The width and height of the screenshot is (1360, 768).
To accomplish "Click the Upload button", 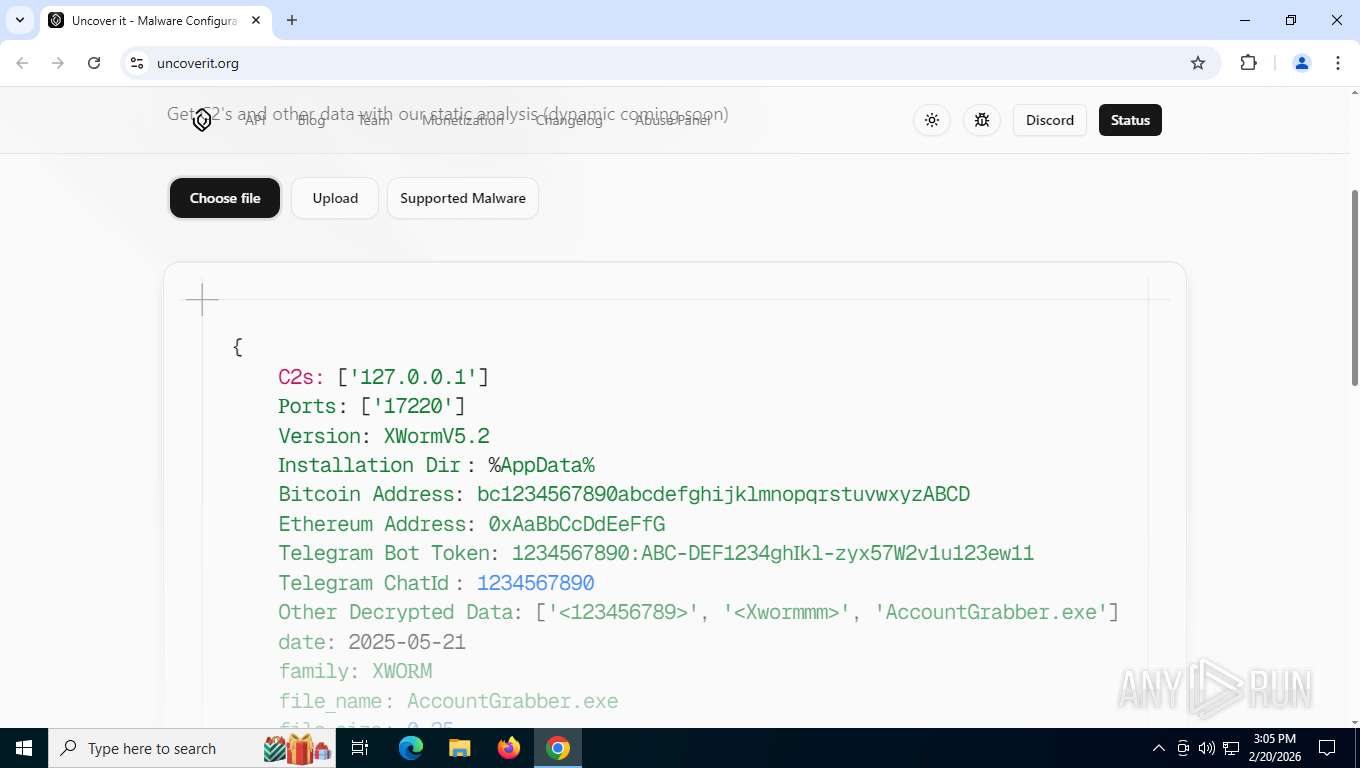I will tap(335, 198).
